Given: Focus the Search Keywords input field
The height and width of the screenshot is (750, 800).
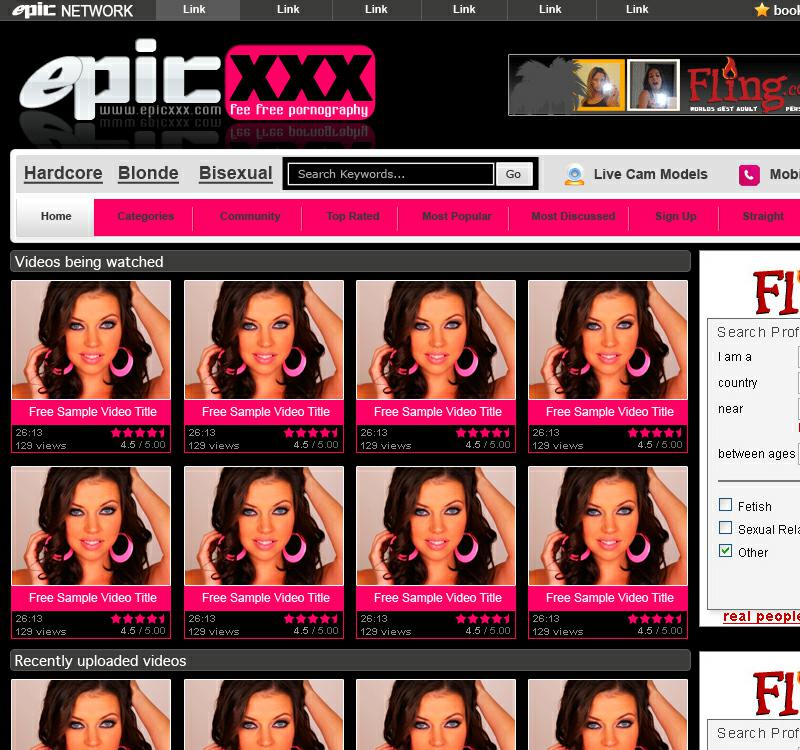Looking at the screenshot, I should point(391,174).
